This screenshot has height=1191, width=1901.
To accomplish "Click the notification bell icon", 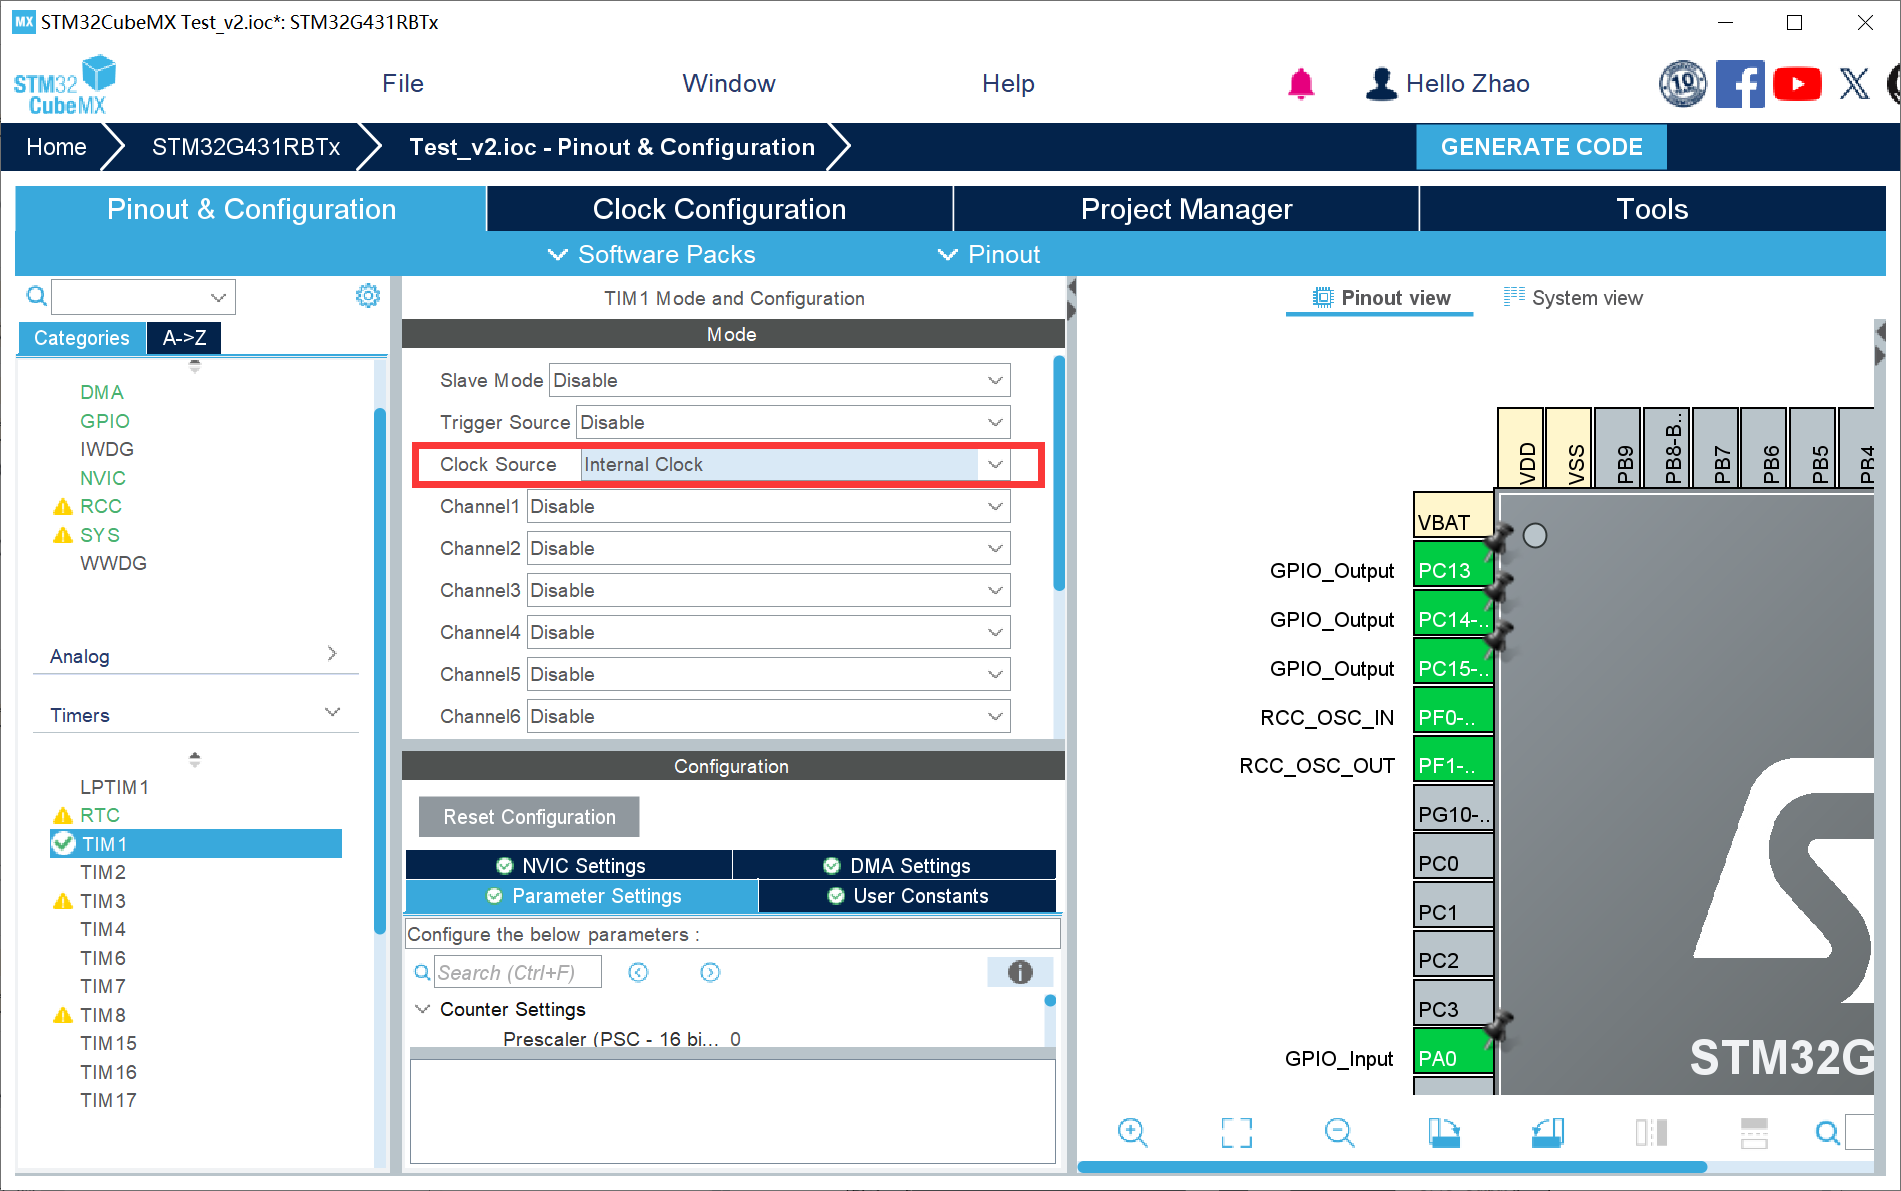I will [x=1300, y=84].
